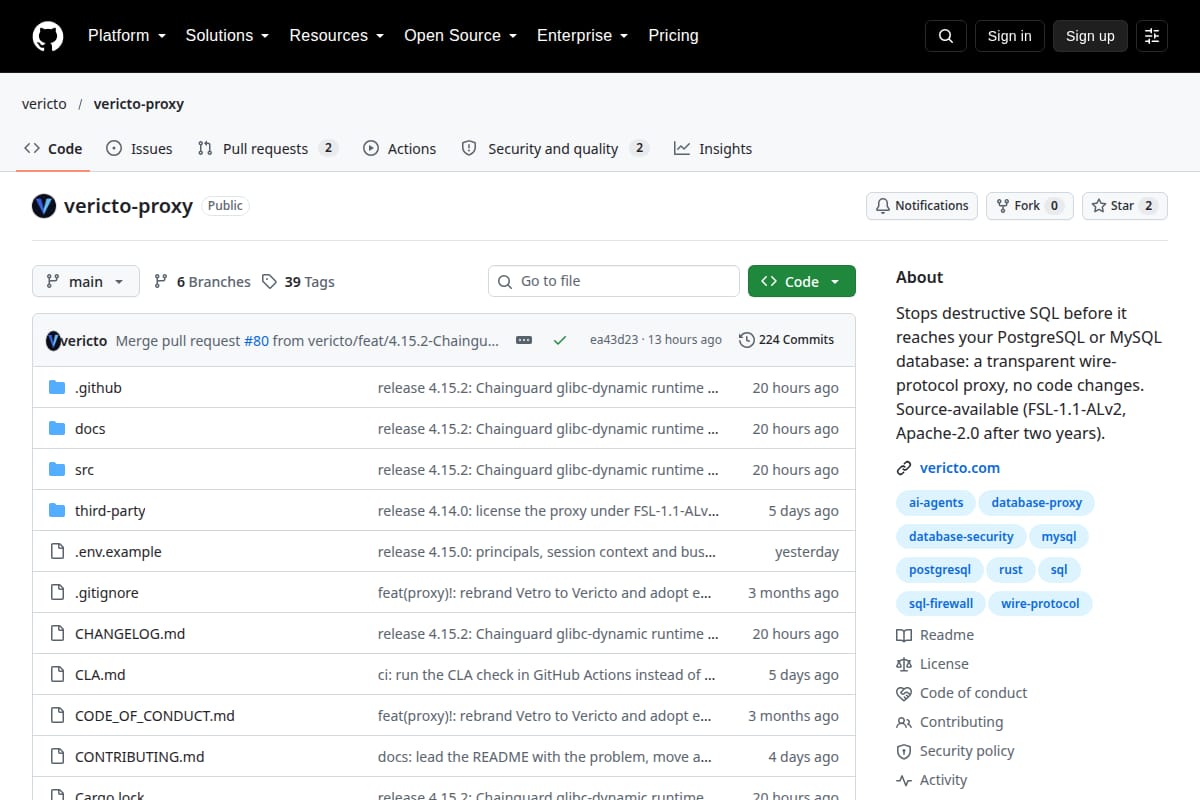The width and height of the screenshot is (1200, 800).
Task: Select the ai-agents topic tag
Action: [936, 503]
